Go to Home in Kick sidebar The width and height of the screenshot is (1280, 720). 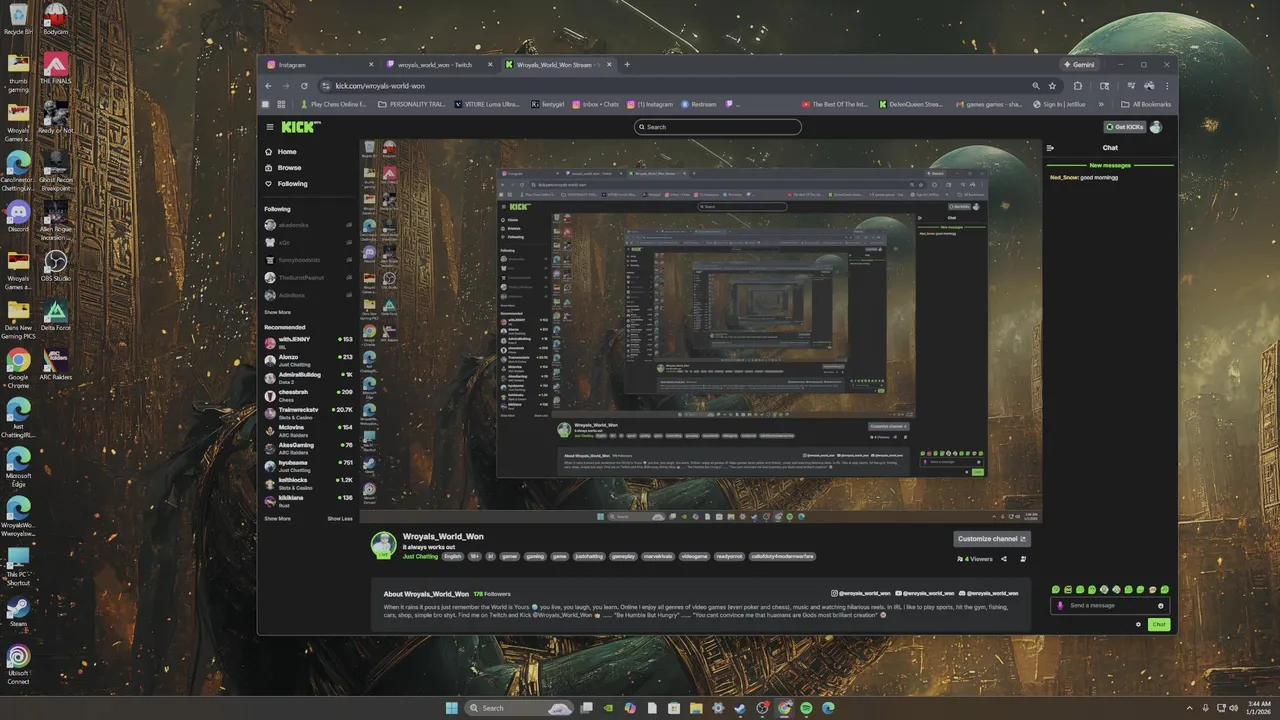pyautogui.click(x=287, y=152)
